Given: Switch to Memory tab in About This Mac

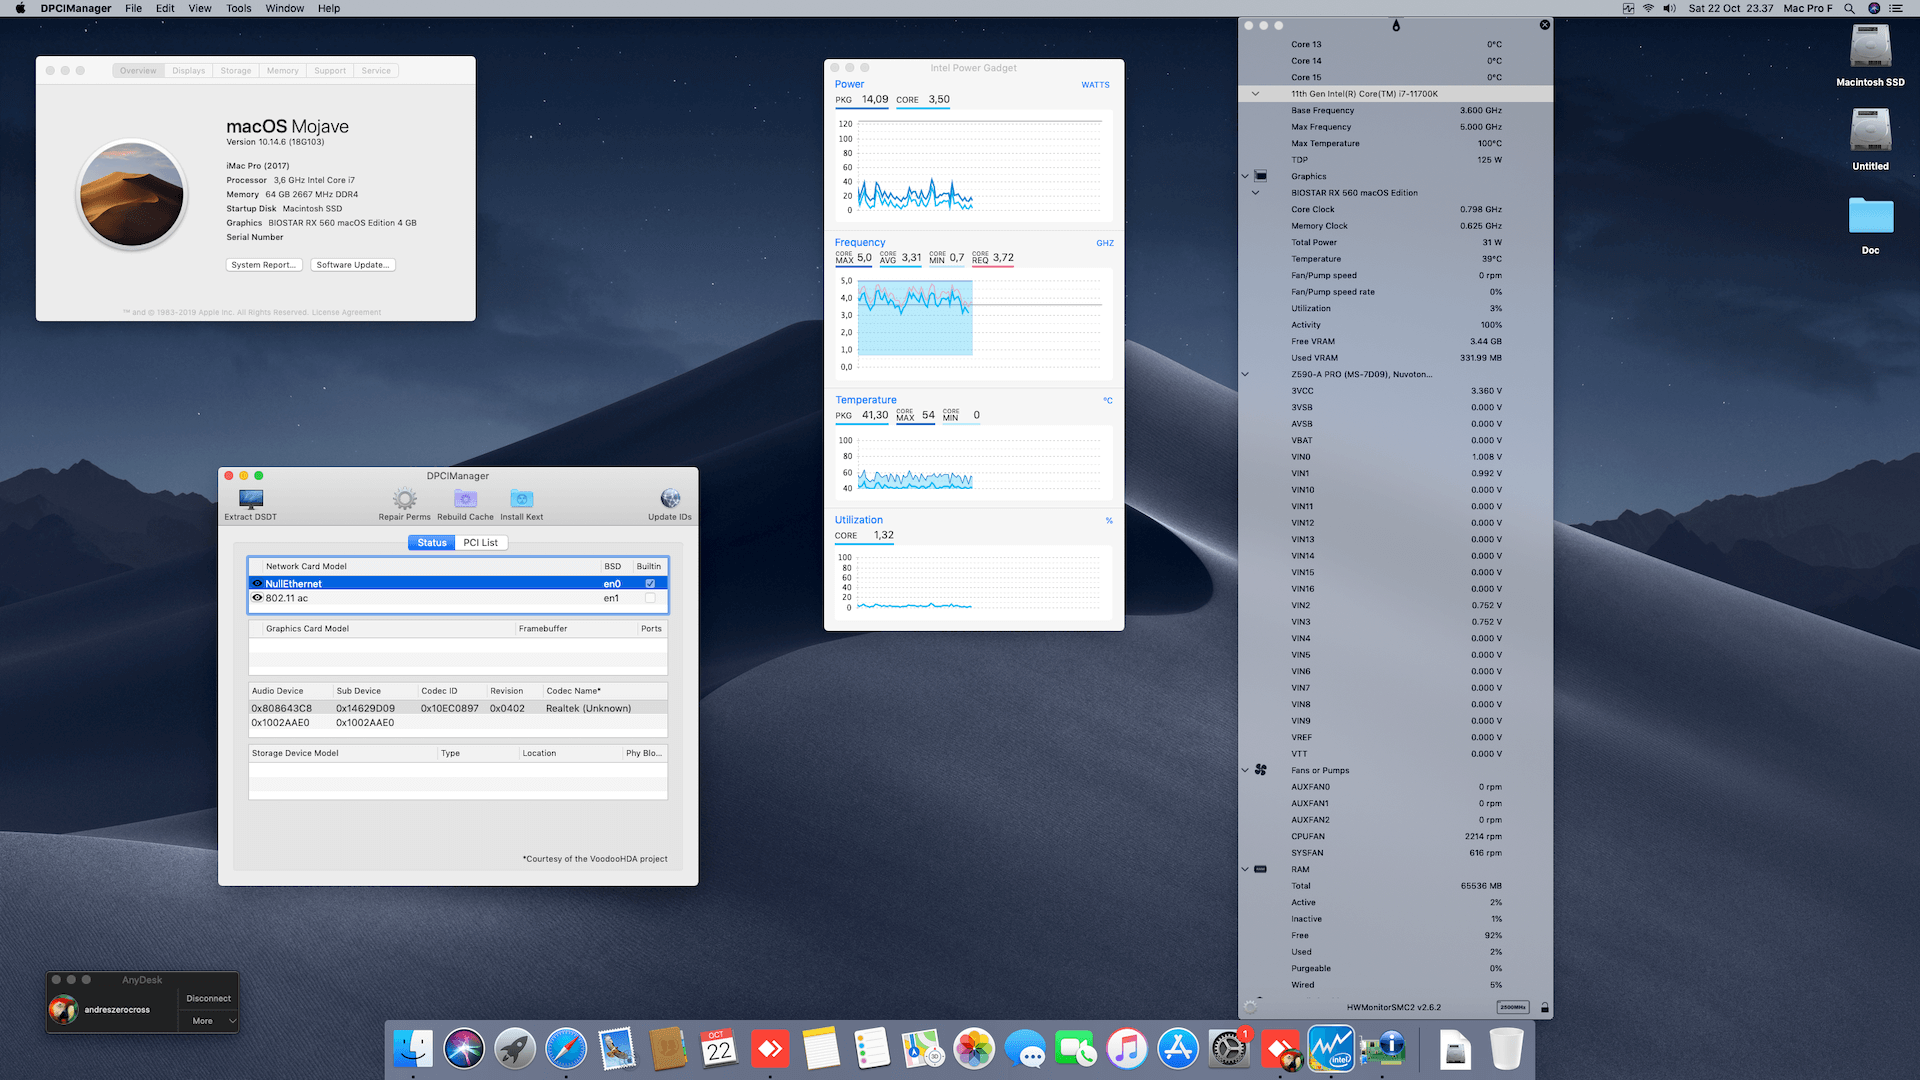Looking at the screenshot, I should (283, 71).
